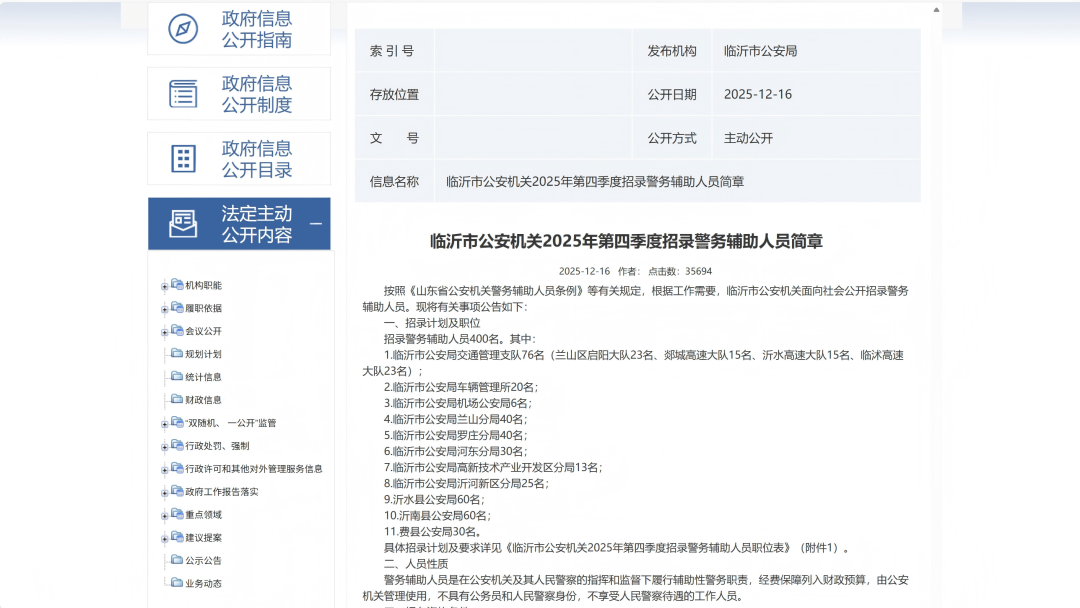The width and height of the screenshot is (1080, 608).
Task: Open the 政府信息公开制度 menu item
Action: pyautogui.click(x=257, y=94)
